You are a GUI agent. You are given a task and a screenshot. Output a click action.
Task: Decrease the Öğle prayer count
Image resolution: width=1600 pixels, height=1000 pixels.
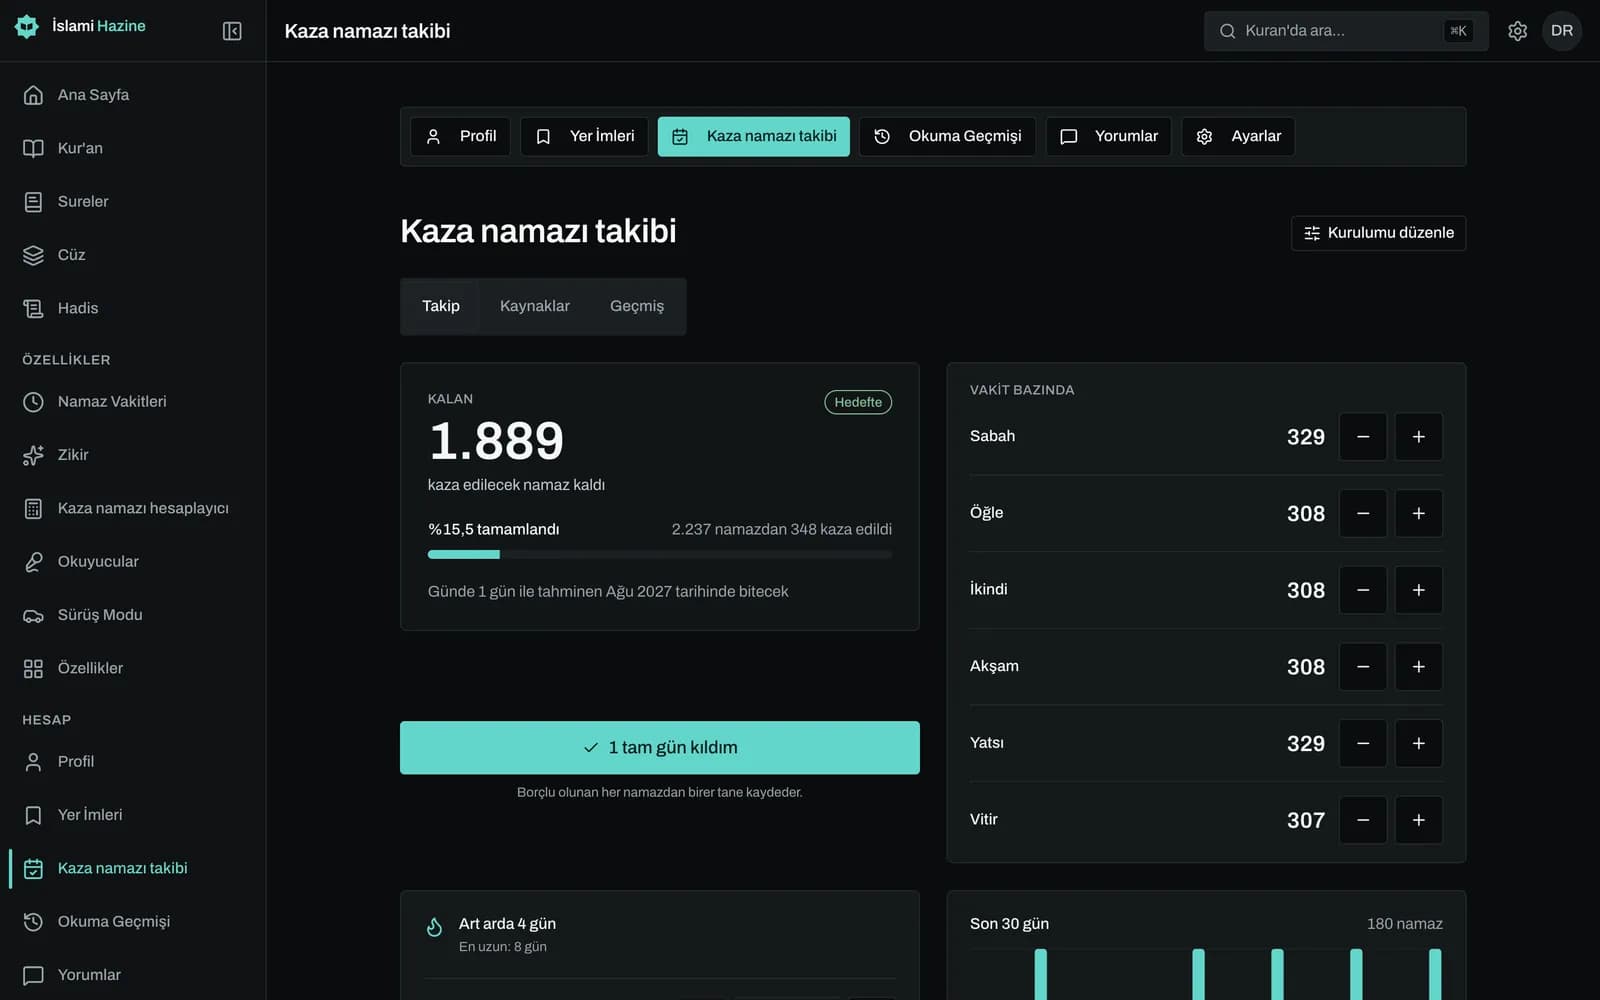(x=1362, y=513)
